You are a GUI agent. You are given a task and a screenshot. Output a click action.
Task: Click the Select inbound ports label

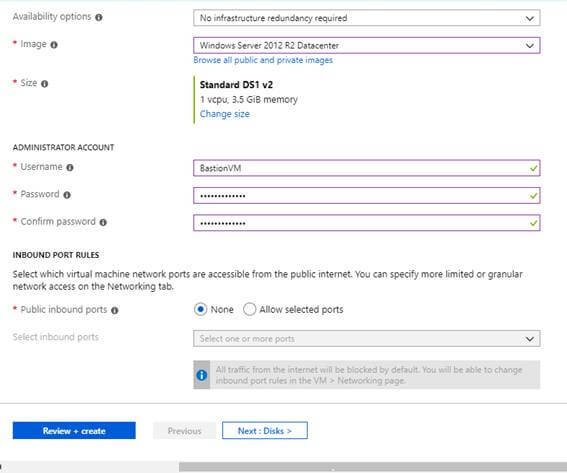click(x=56, y=337)
